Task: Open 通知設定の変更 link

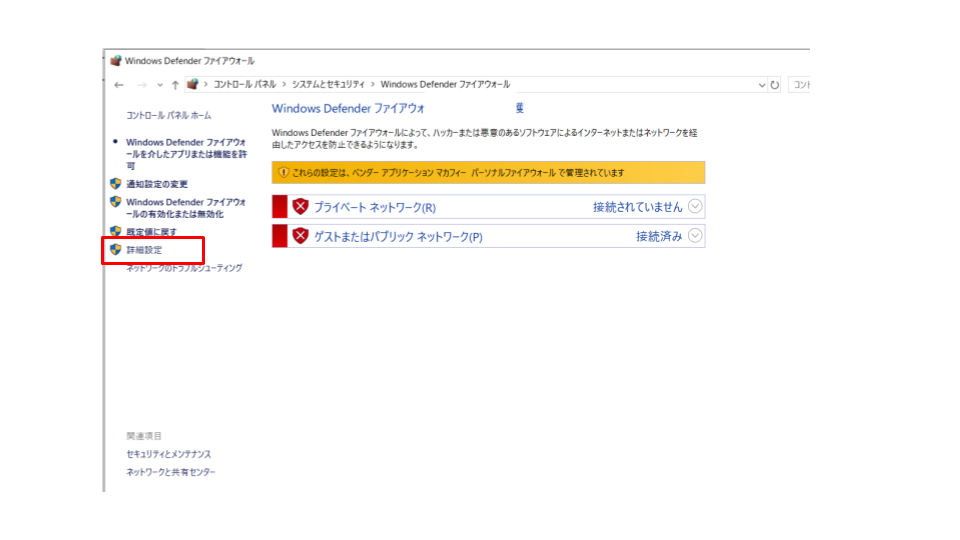Action: [x=157, y=184]
